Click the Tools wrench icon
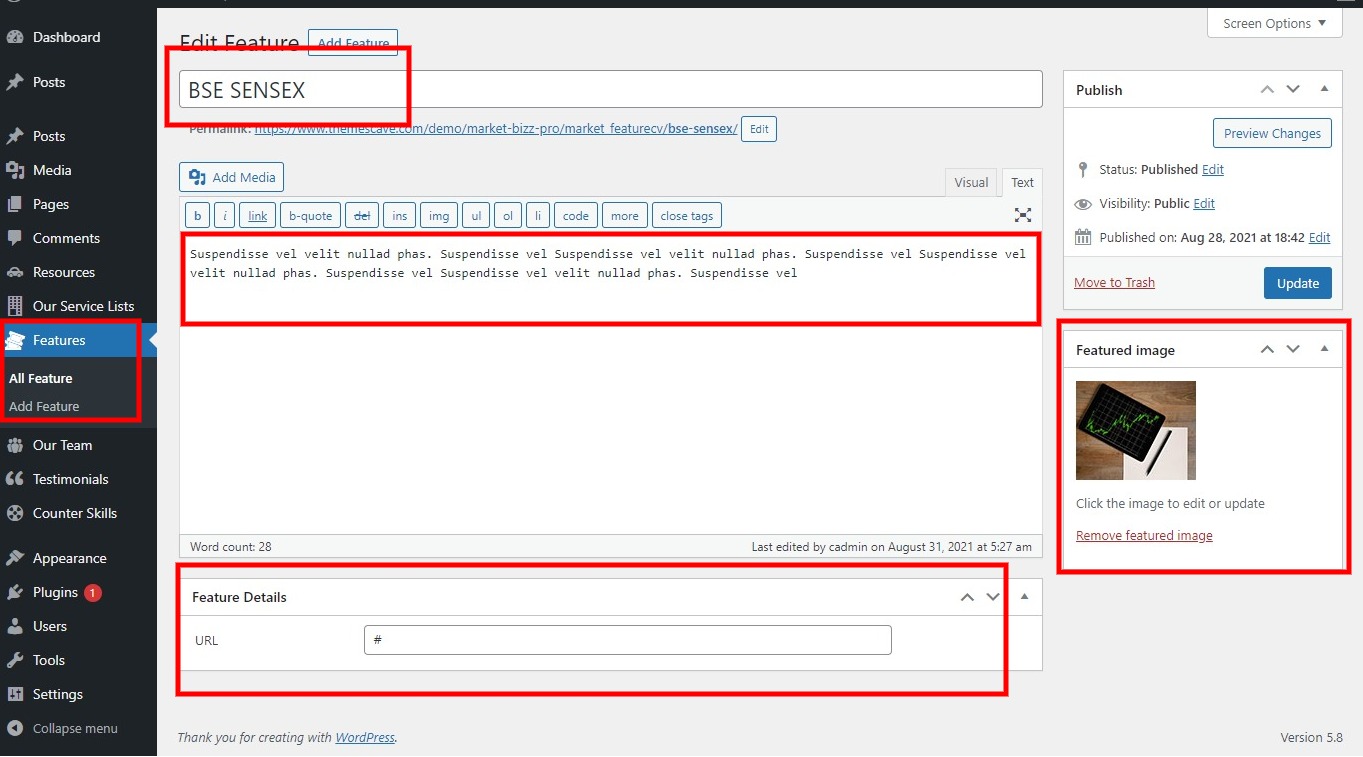This screenshot has height=757, width=1363. tap(15, 660)
